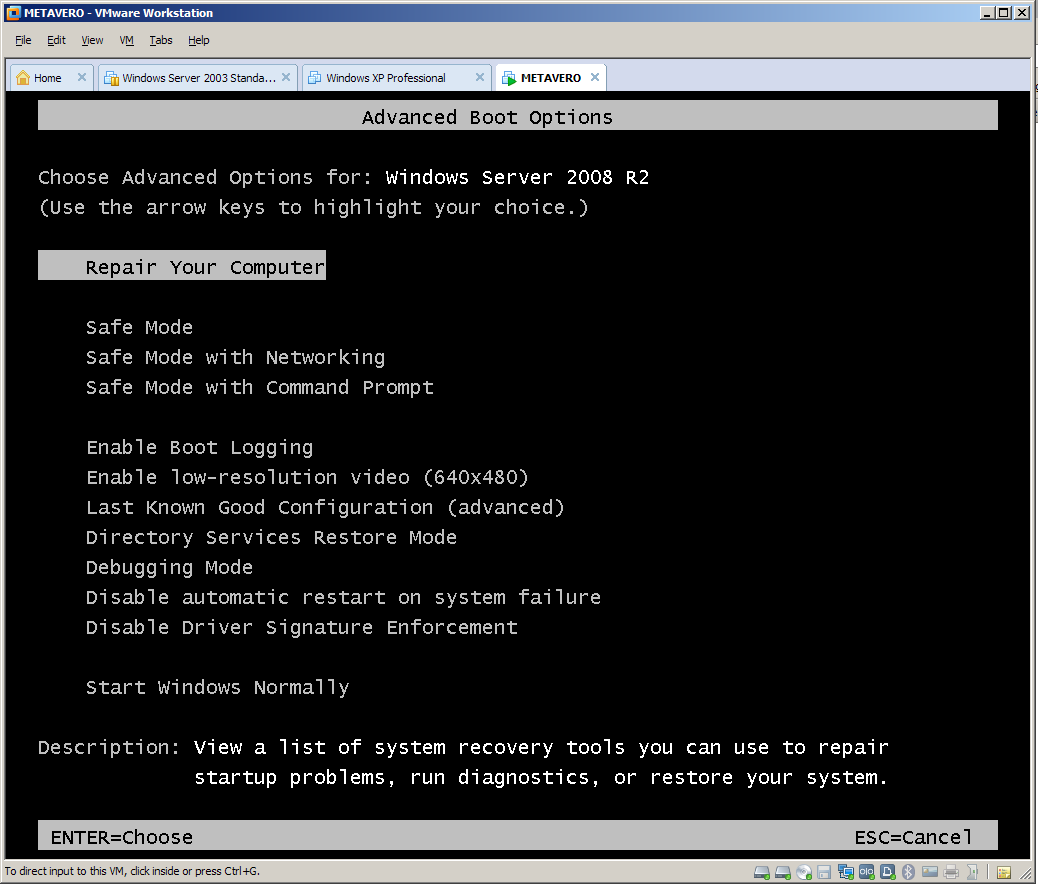Click Safe Mode with Command Prompt
This screenshot has height=884, width=1038.
(260, 387)
